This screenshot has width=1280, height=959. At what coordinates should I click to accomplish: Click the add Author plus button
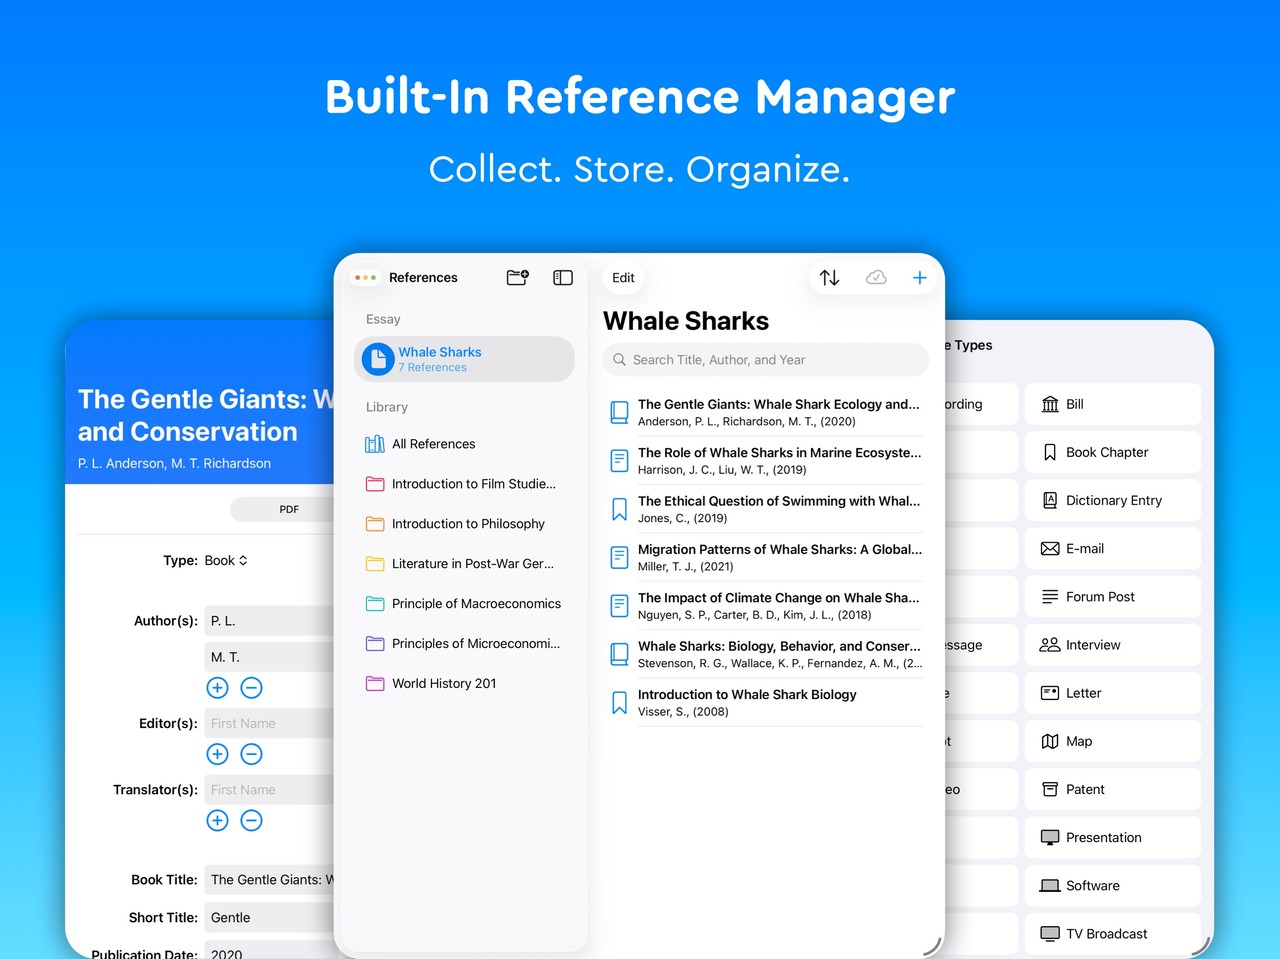click(217, 688)
